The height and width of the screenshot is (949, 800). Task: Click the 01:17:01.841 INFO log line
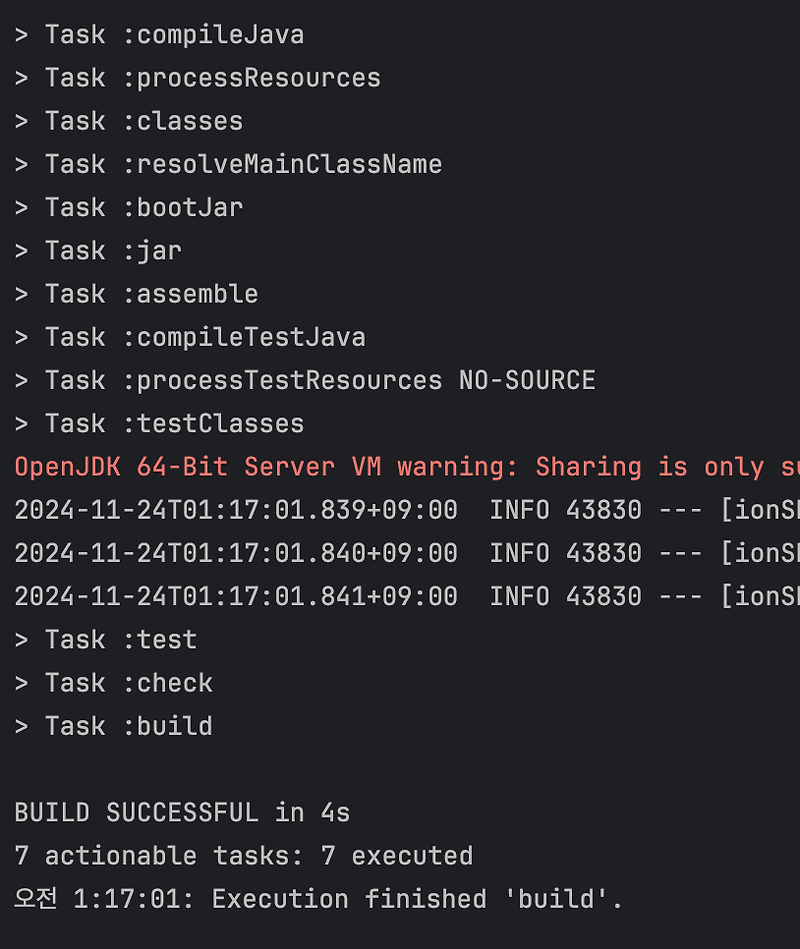point(407,597)
